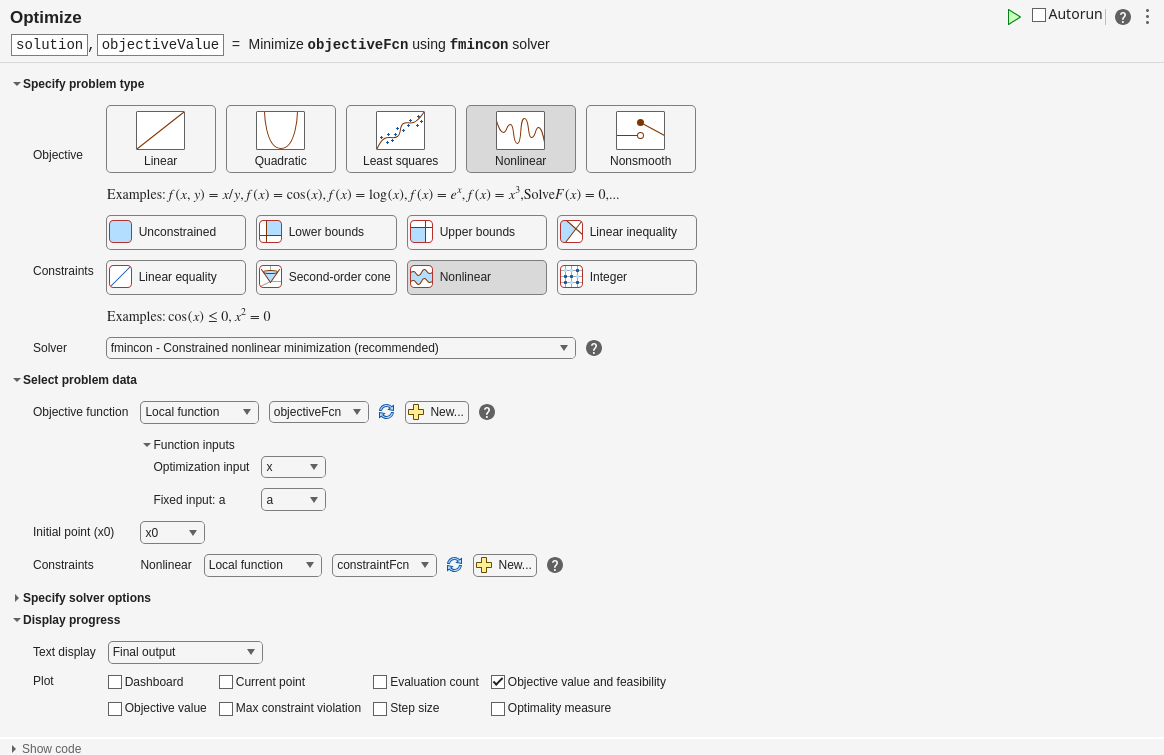Run the optimization with the green arrow
The image size is (1164, 755).
click(x=1013, y=16)
